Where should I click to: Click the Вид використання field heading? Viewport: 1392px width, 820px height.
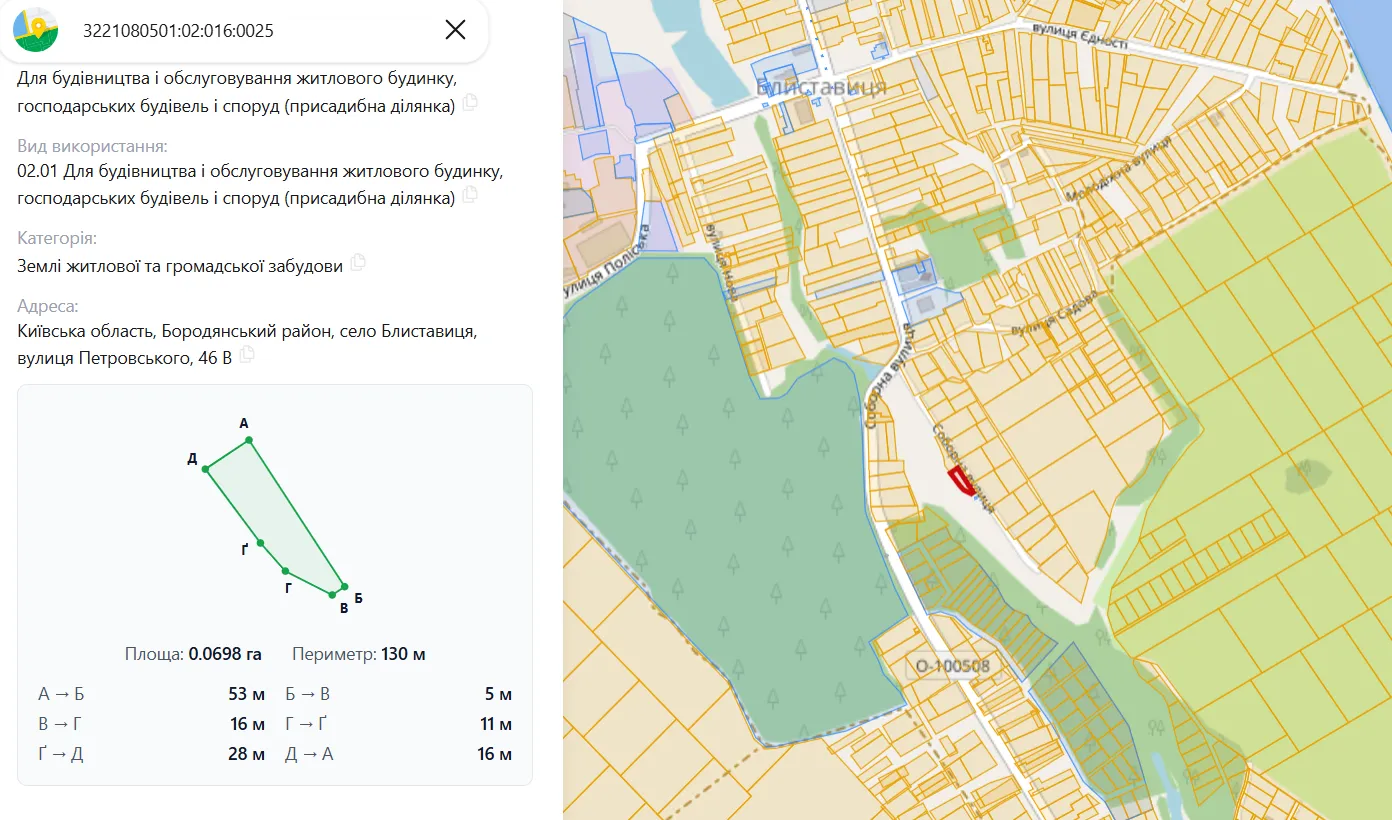[x=92, y=146]
